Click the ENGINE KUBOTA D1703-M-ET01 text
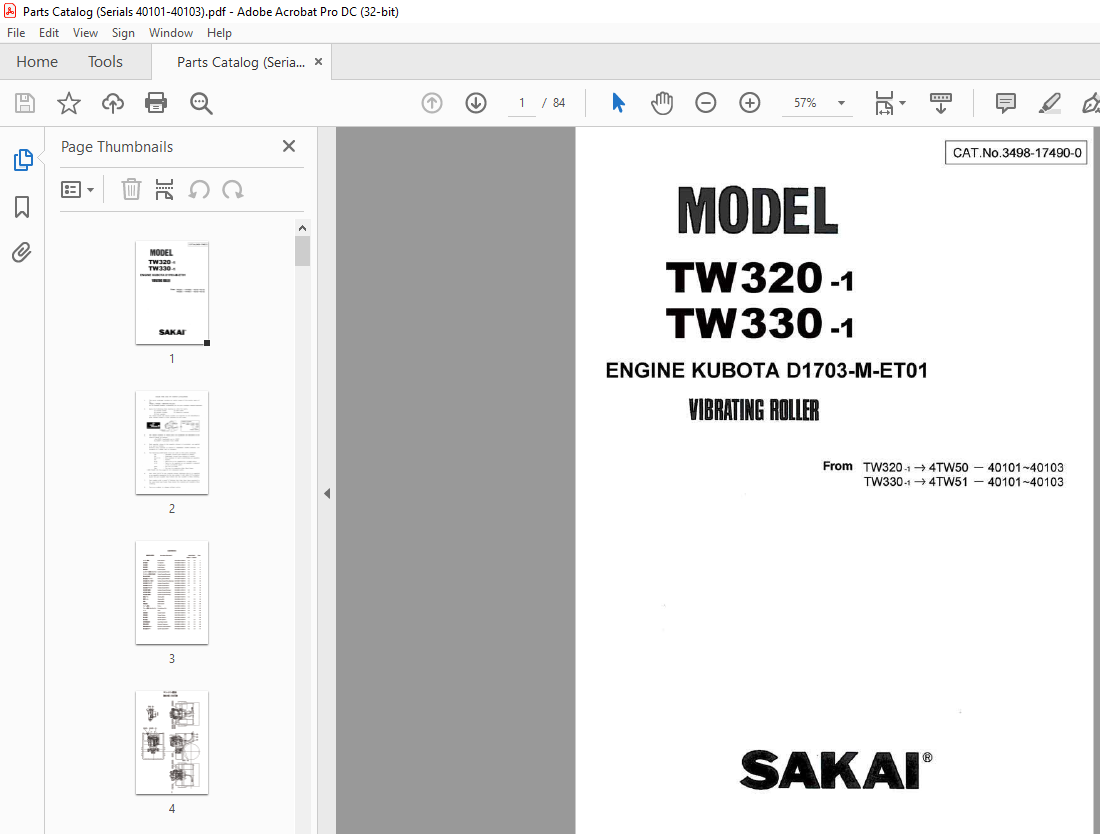 pos(766,370)
